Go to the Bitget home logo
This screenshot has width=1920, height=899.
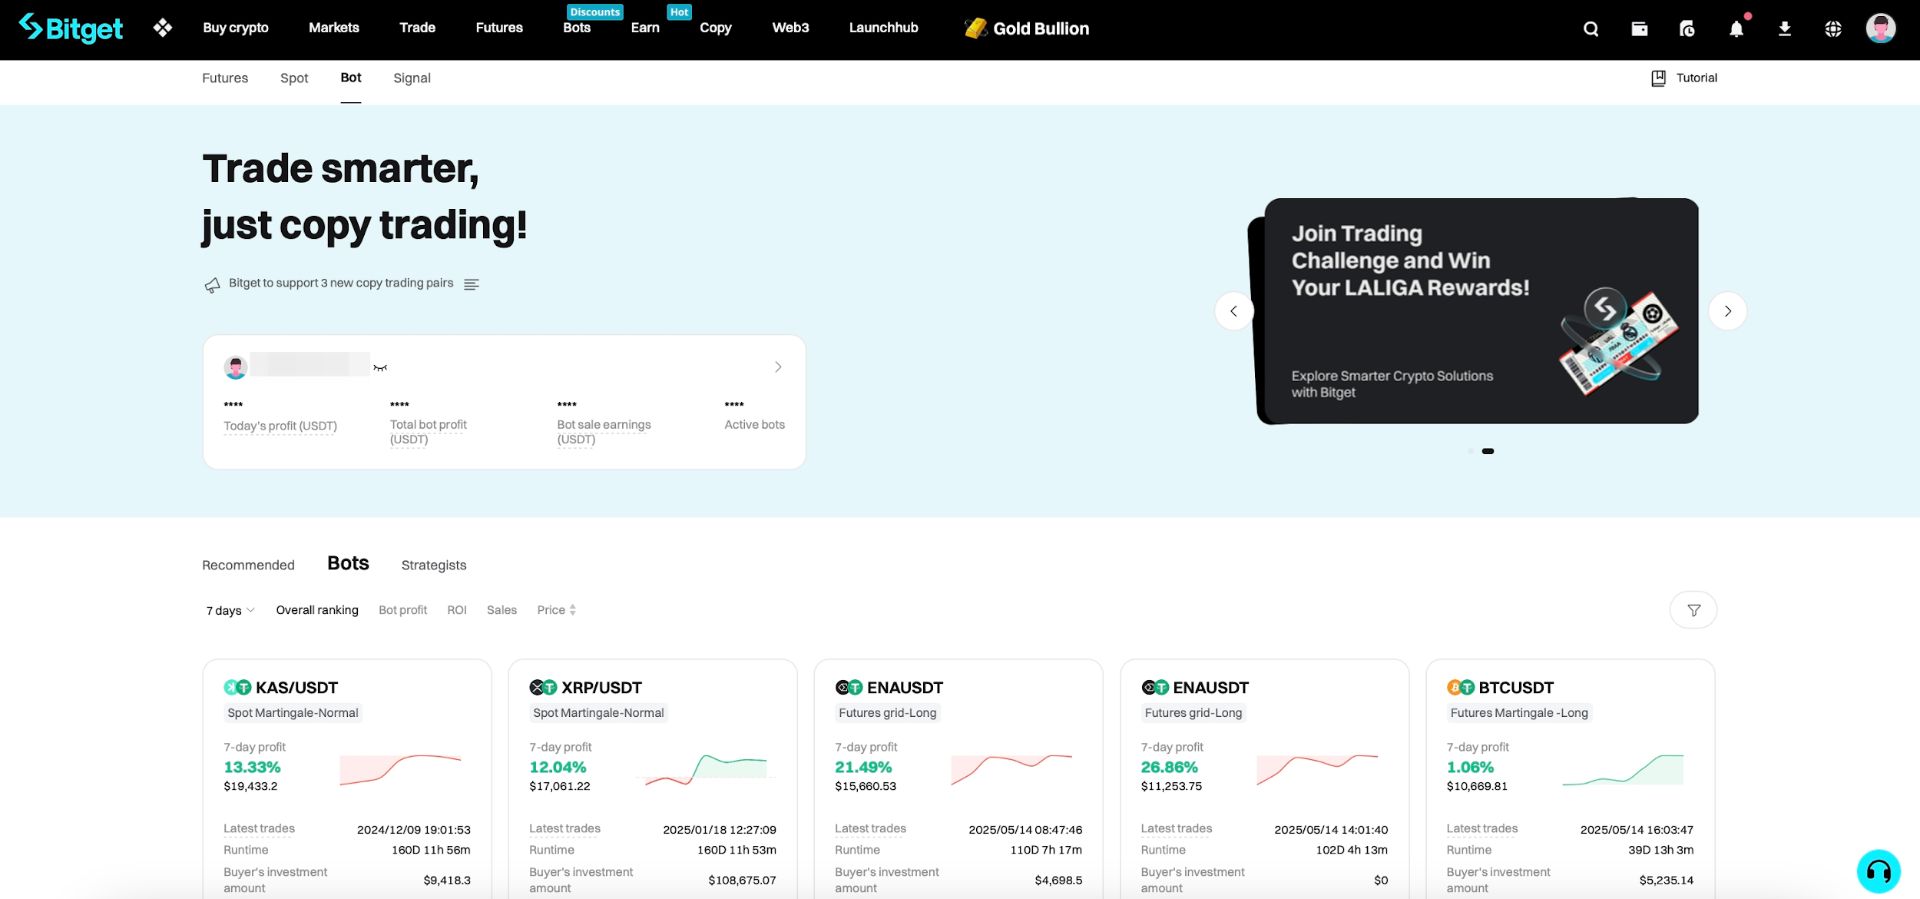point(71,28)
